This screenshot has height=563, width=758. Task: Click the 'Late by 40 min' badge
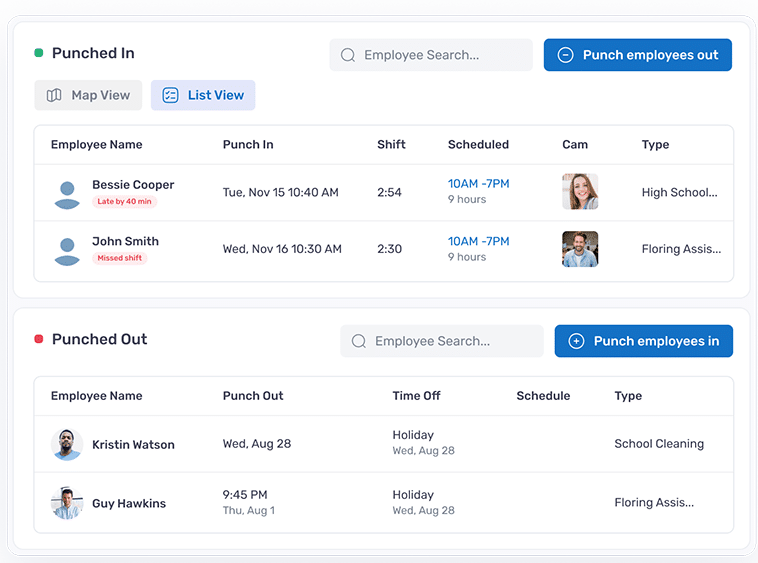tap(125, 202)
